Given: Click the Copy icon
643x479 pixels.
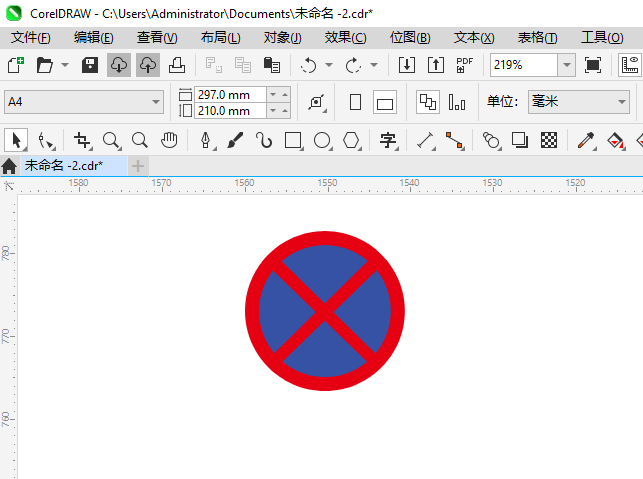Looking at the screenshot, I should pos(243,65).
